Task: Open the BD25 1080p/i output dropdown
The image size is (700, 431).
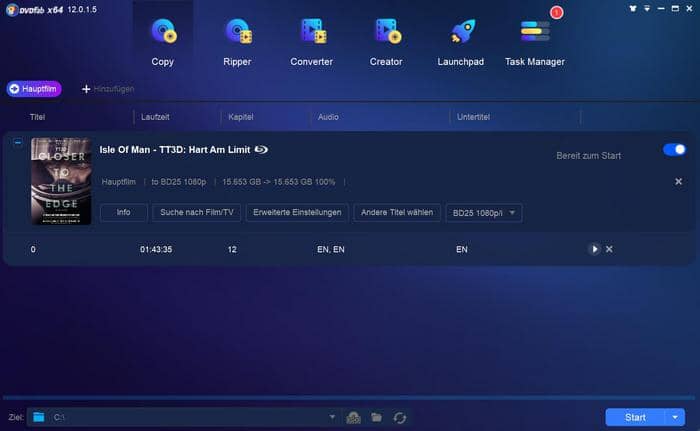Action: (x=484, y=213)
